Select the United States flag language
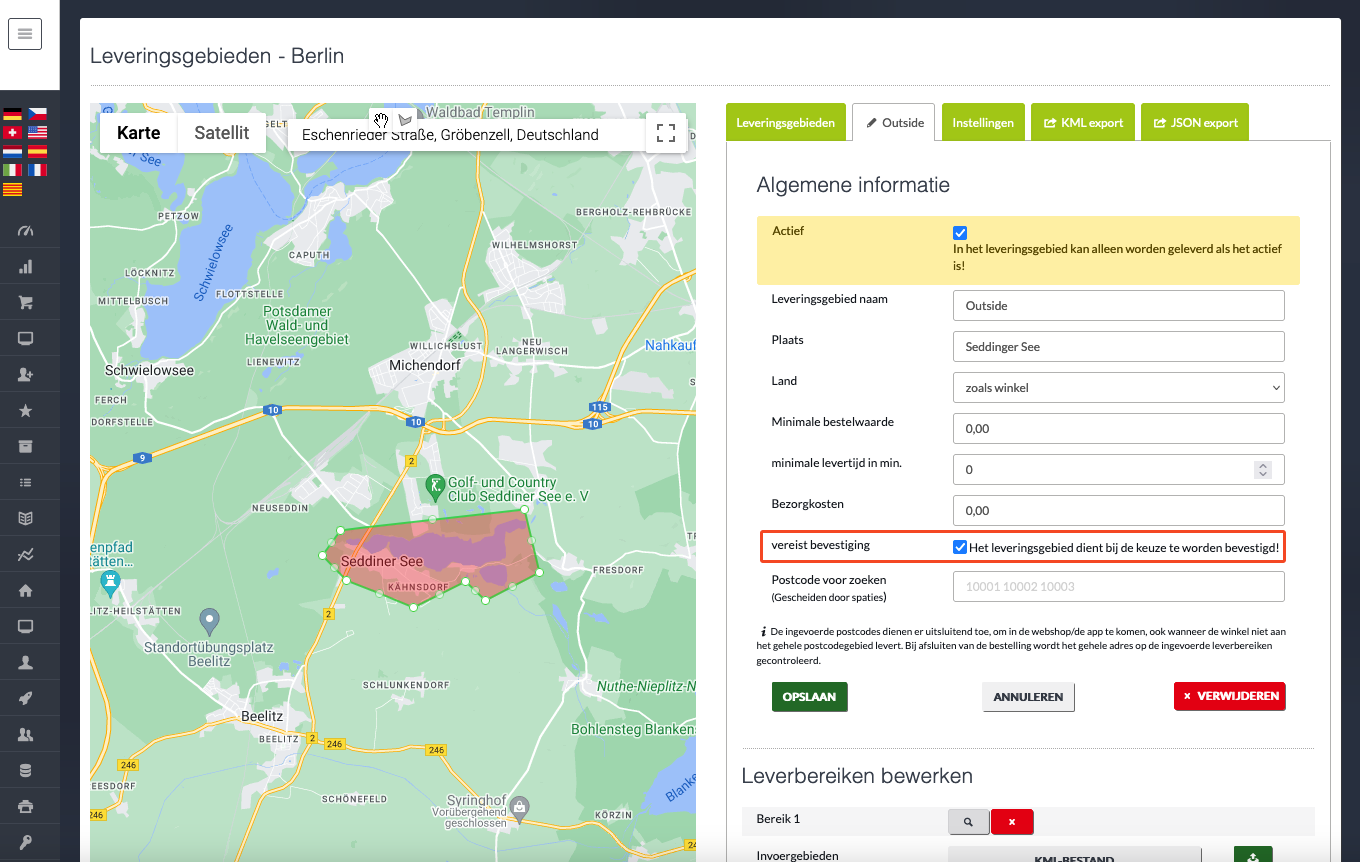1360x862 pixels. click(37, 132)
